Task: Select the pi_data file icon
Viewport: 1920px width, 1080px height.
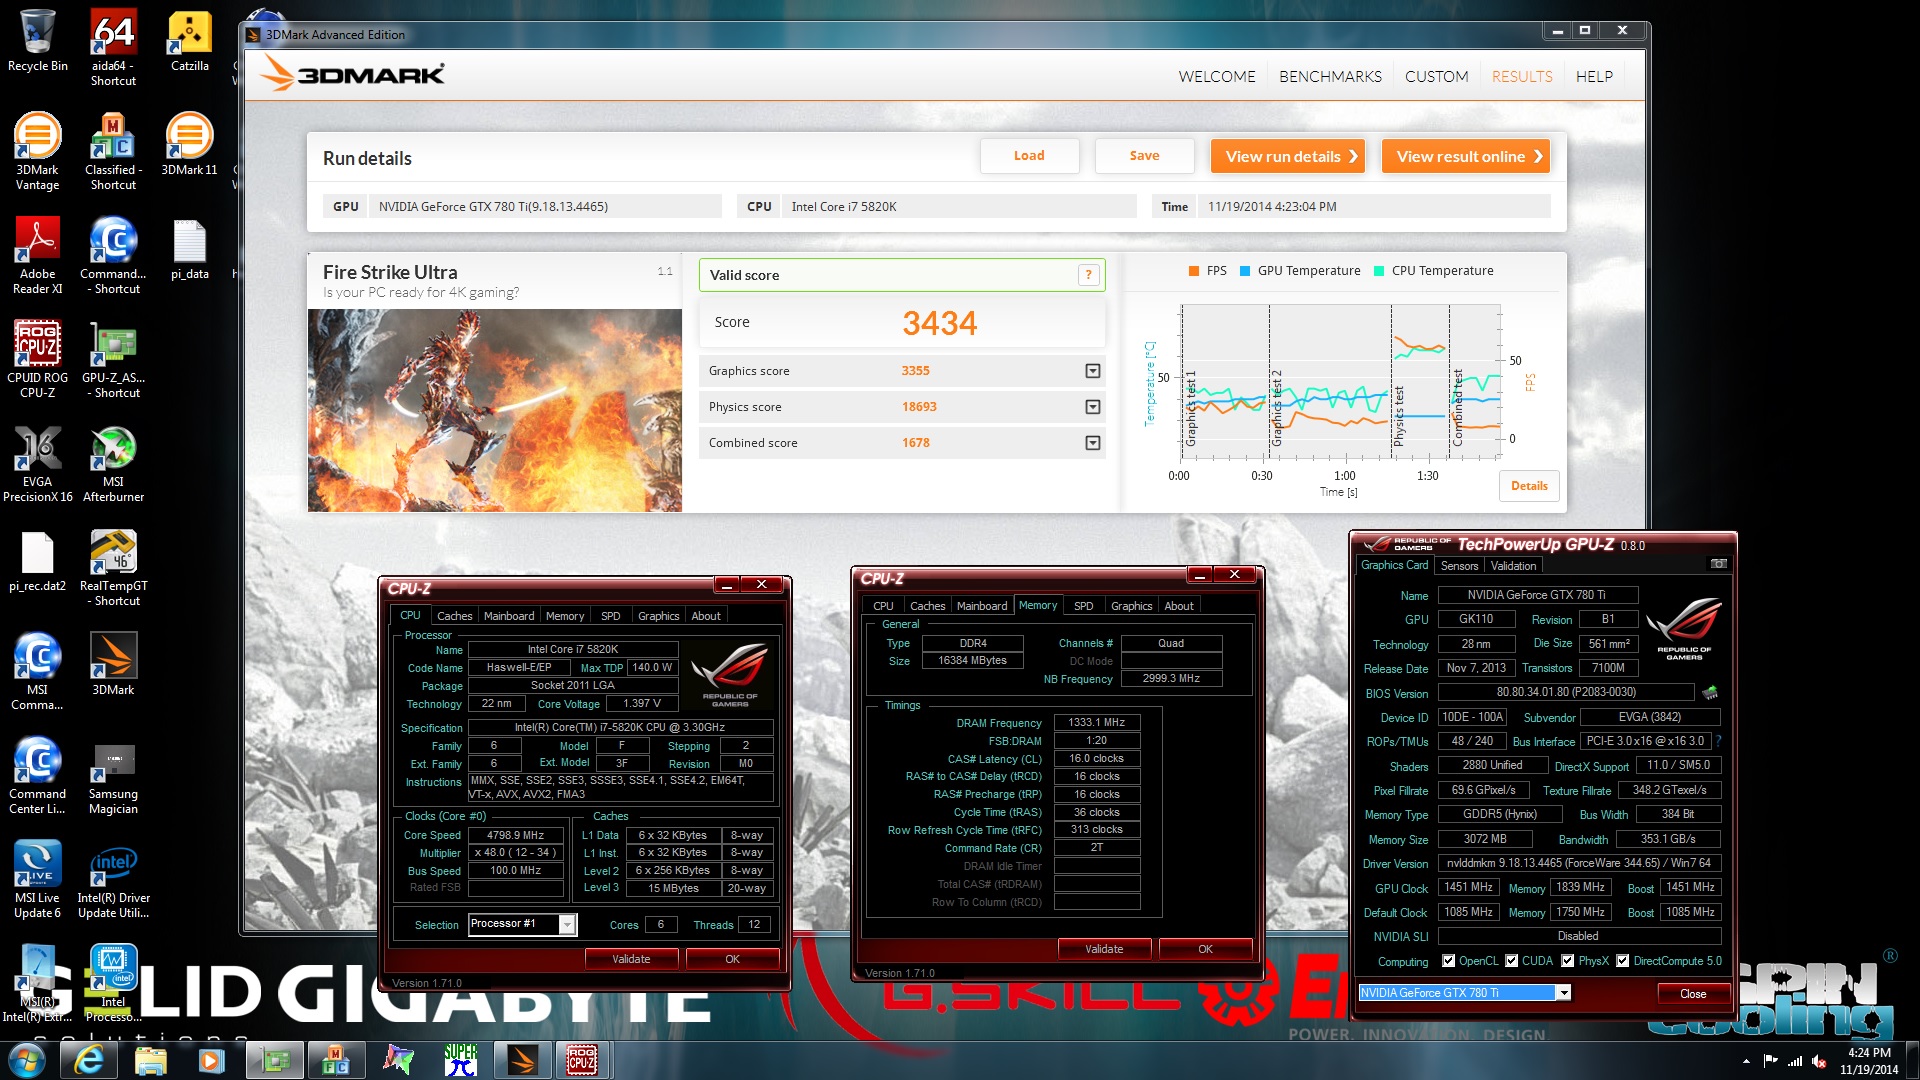Action: (189, 249)
